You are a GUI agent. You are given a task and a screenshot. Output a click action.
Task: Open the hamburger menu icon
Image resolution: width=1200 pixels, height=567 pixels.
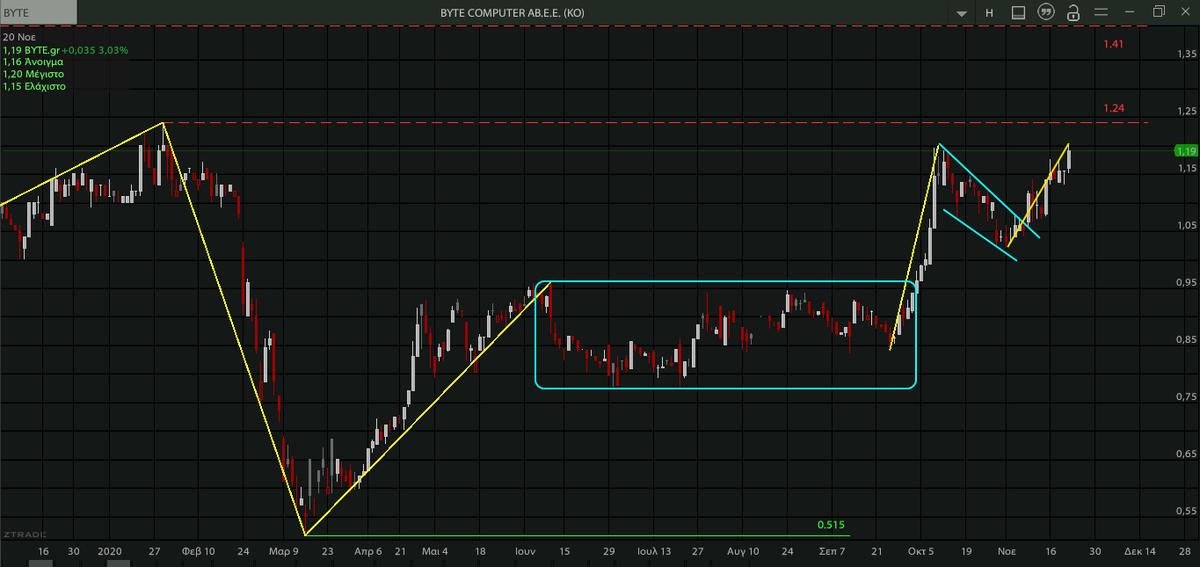point(1101,13)
